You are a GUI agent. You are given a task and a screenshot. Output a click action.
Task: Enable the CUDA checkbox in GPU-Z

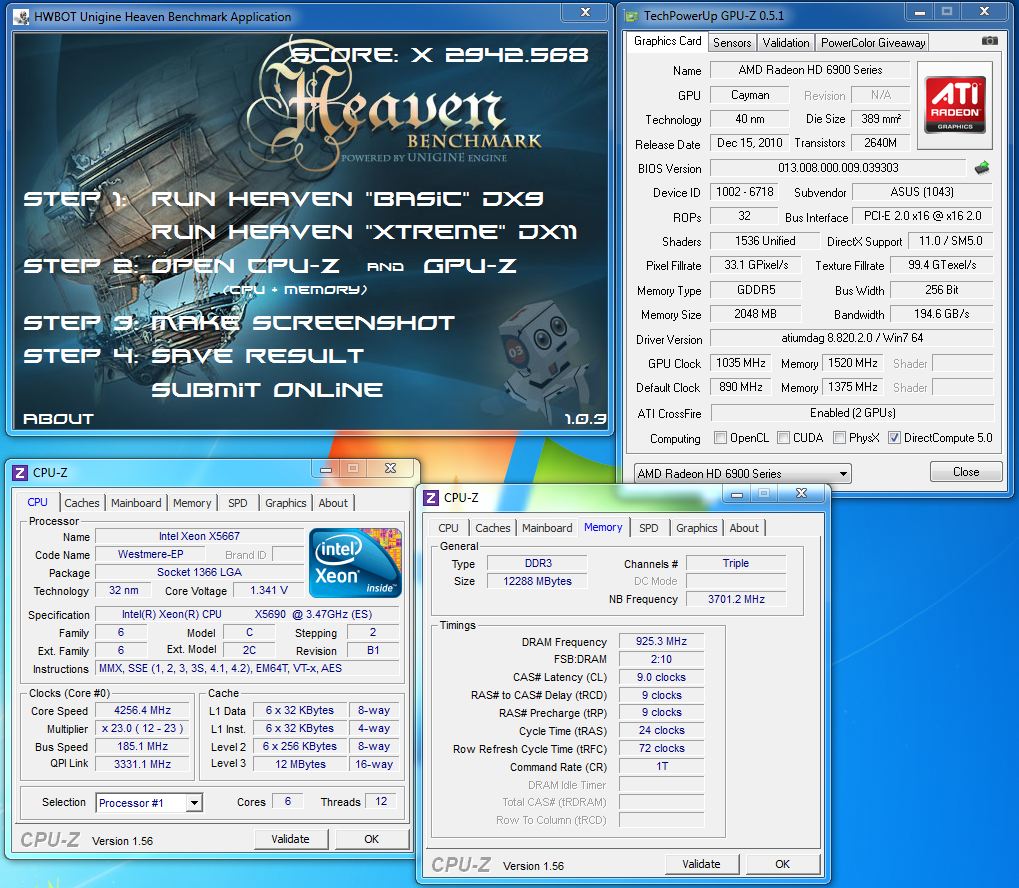pos(783,437)
